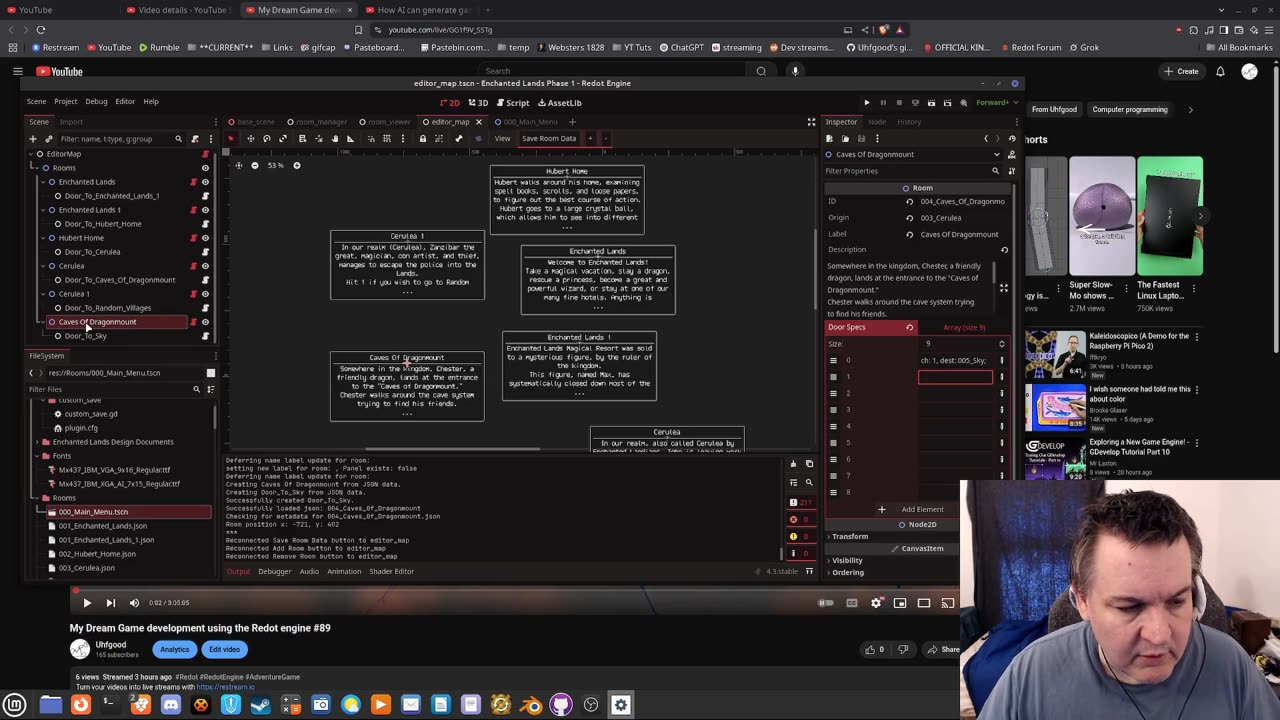
Task: Click the Save Room Data button
Action: 549,138
